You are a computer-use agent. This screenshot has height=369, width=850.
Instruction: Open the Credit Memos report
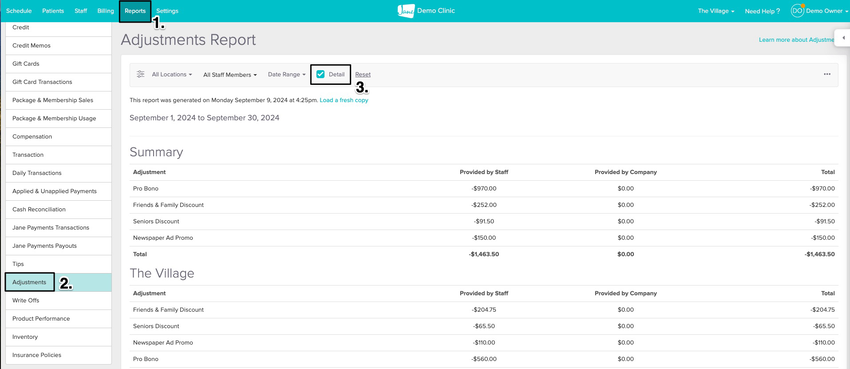point(59,46)
